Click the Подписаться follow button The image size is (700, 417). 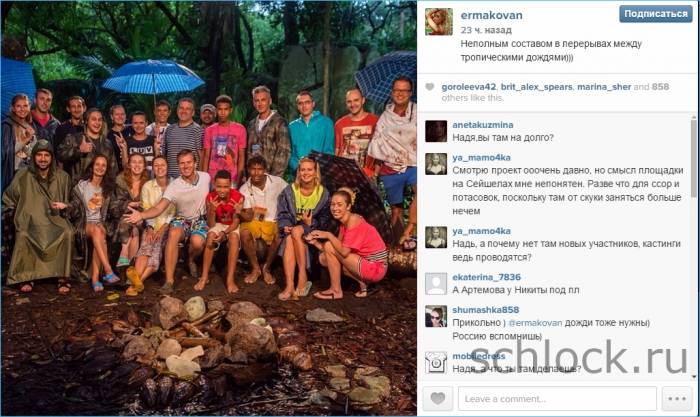[655, 14]
